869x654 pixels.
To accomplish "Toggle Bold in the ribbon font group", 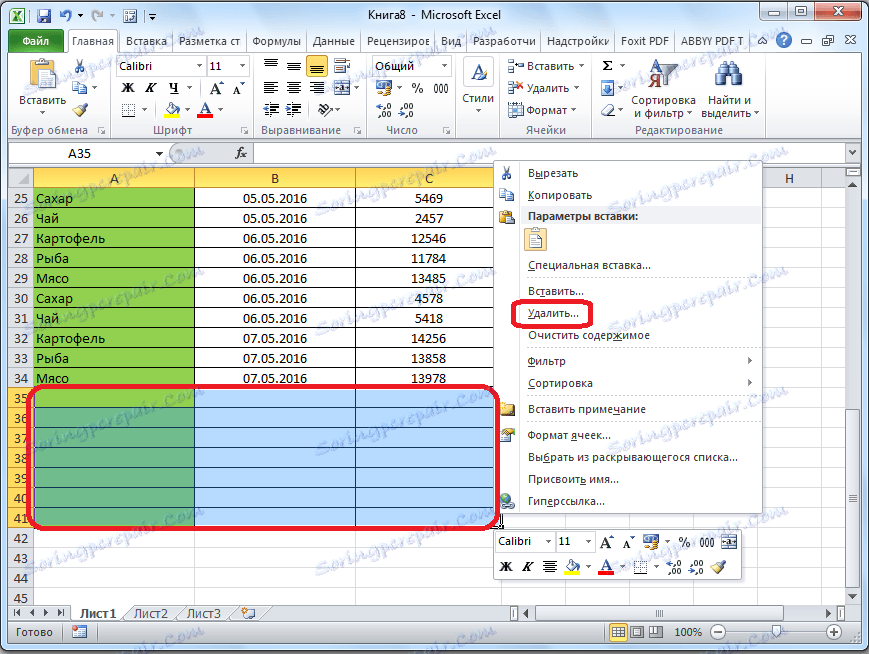I will pos(128,88).
